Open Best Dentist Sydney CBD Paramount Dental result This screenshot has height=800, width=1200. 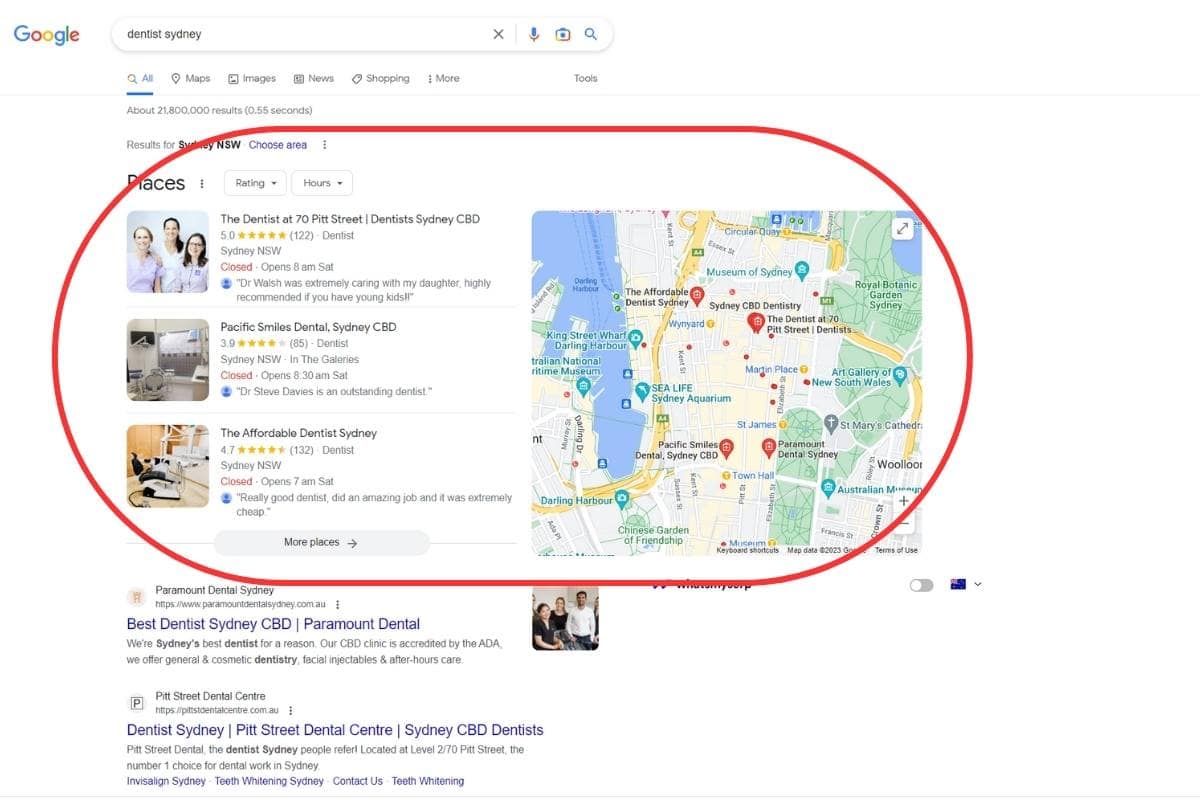pyautogui.click(x=273, y=624)
